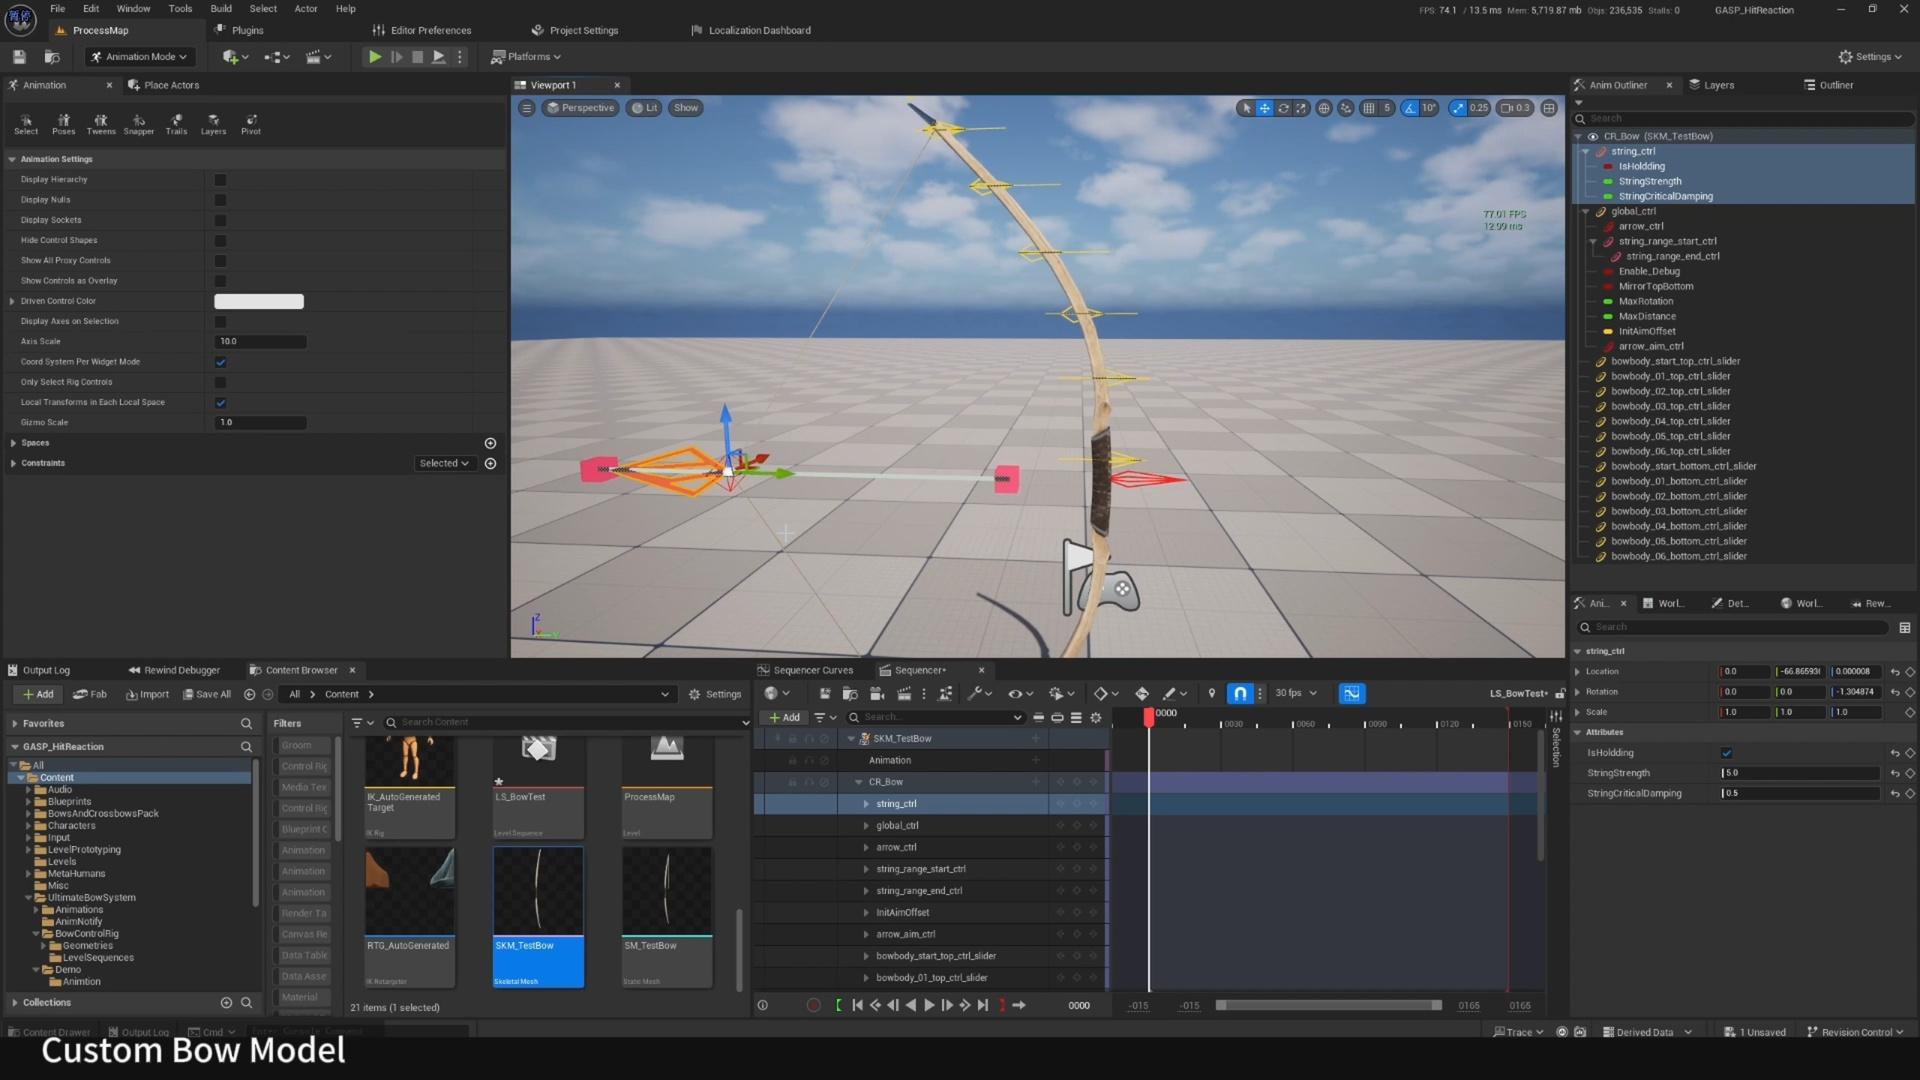1920x1080 pixels.
Task: Open the Motion Trails tool
Action: [176, 124]
